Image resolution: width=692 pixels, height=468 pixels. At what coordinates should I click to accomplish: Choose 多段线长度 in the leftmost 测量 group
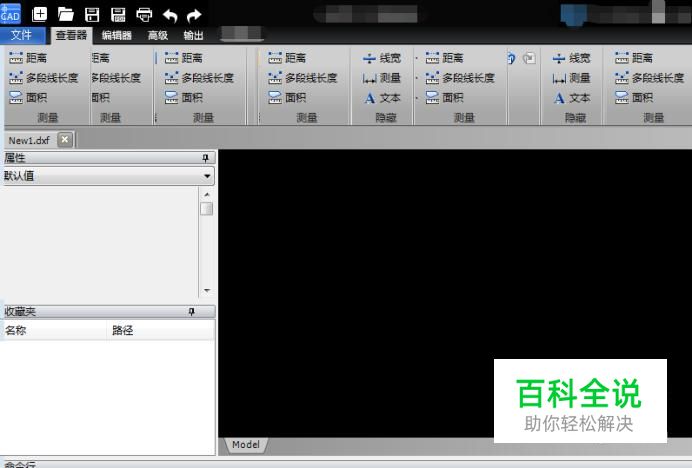(x=44, y=78)
